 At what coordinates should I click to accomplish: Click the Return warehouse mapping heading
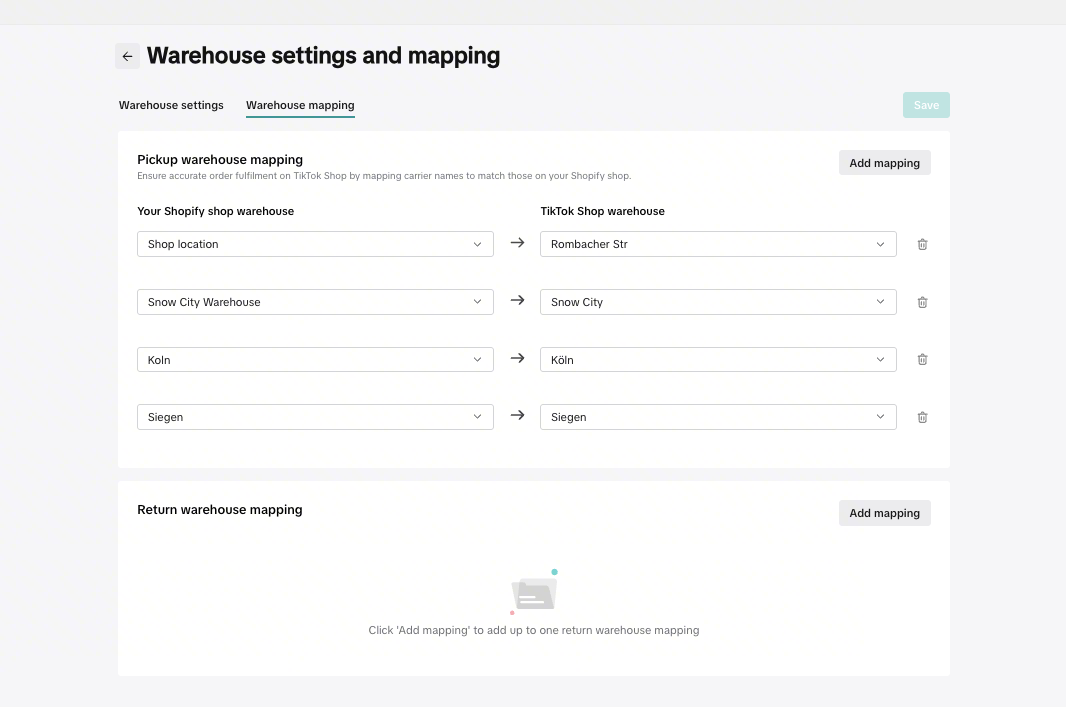(220, 510)
